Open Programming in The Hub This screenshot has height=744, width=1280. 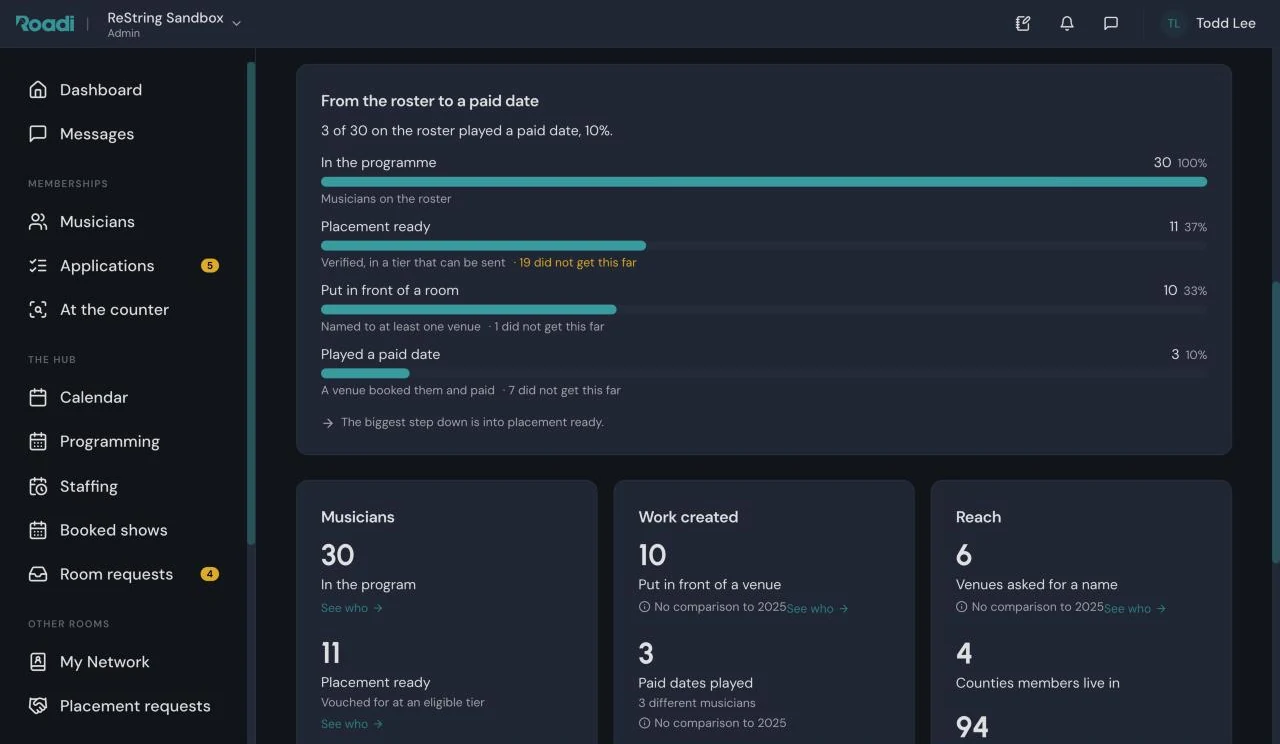click(109, 442)
